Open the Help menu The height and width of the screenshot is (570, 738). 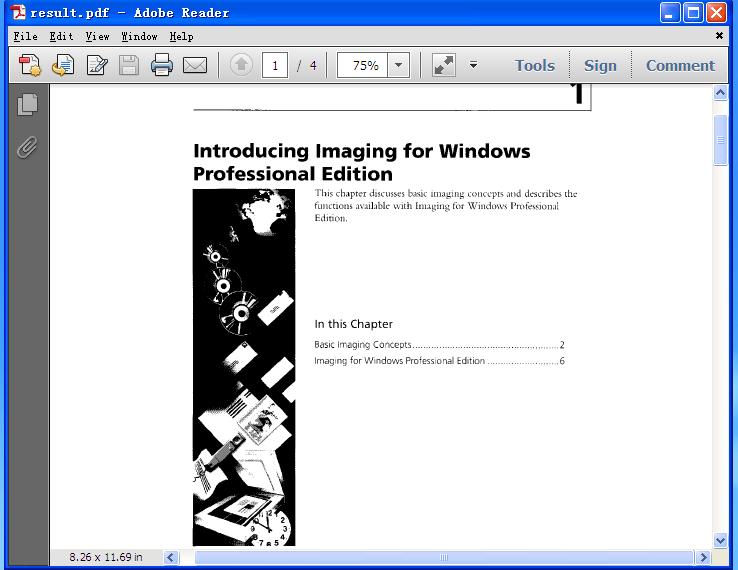point(182,36)
